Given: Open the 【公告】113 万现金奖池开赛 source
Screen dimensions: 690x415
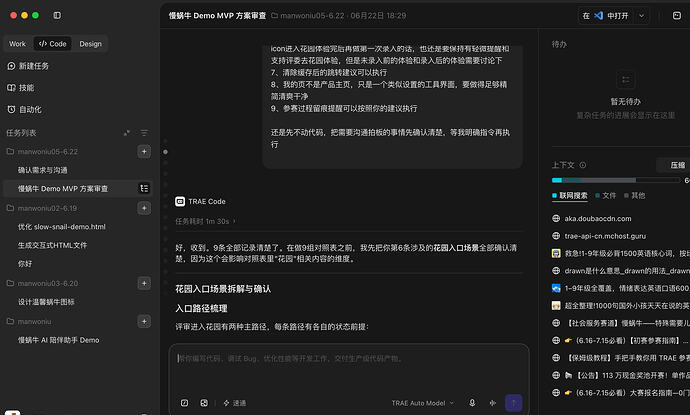Looking at the screenshot, I should click(621, 375).
